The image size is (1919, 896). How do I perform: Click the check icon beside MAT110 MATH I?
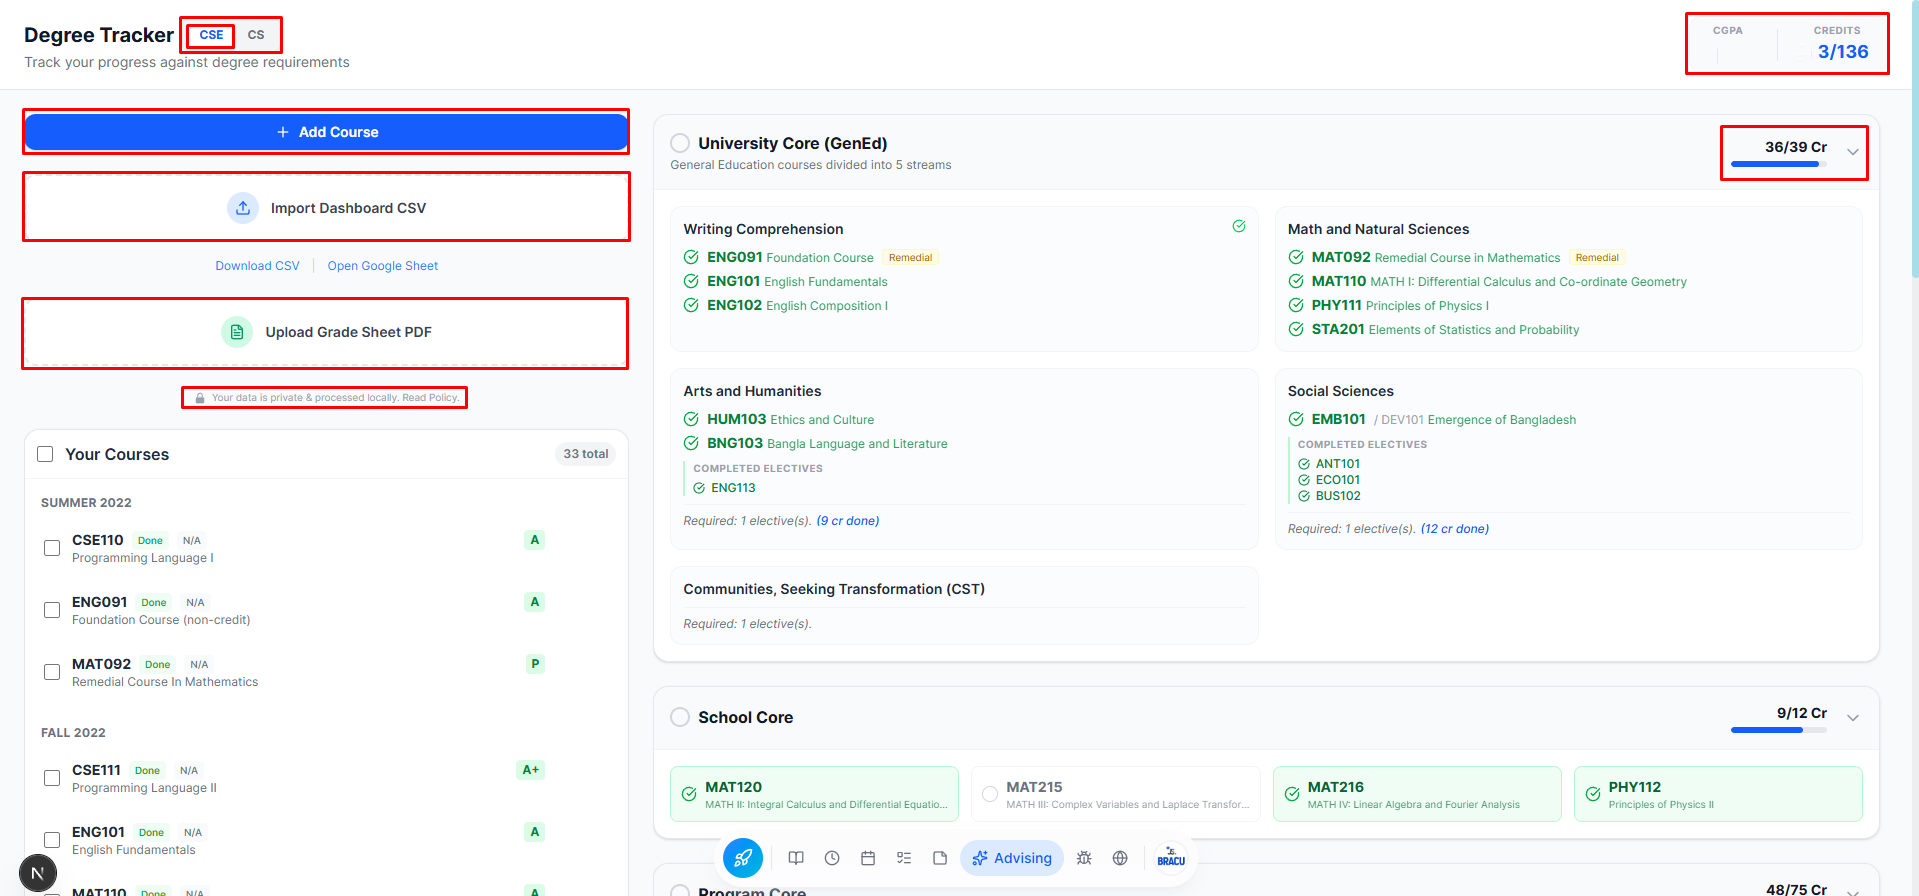point(1296,281)
